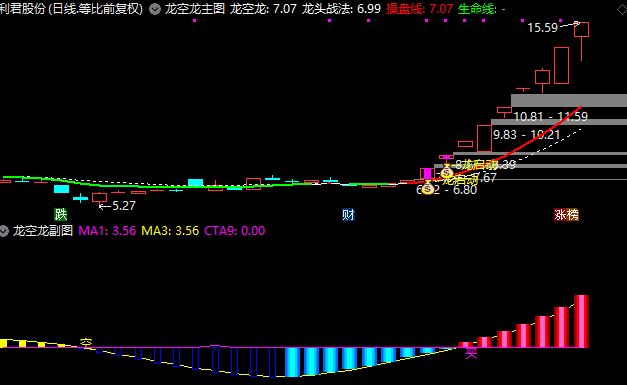The height and width of the screenshot is (385, 627).
Task: Click the magenta 买 buy signal marker
Action: (471, 353)
